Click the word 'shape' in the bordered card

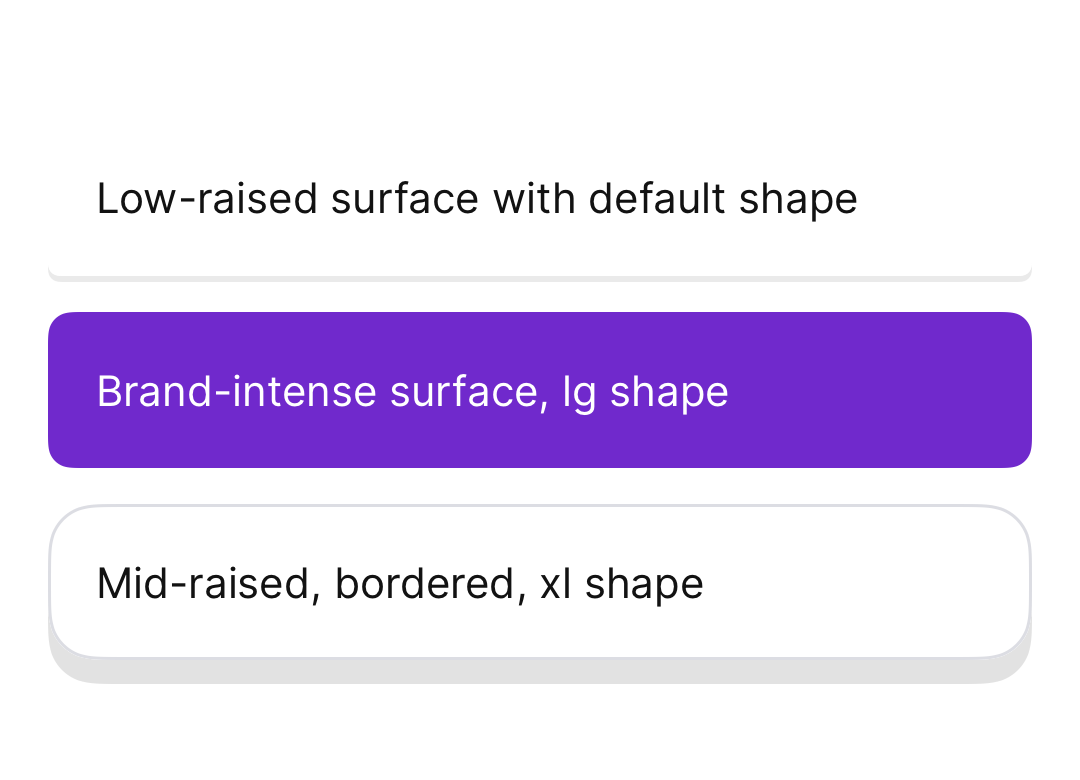pyautogui.click(x=644, y=586)
